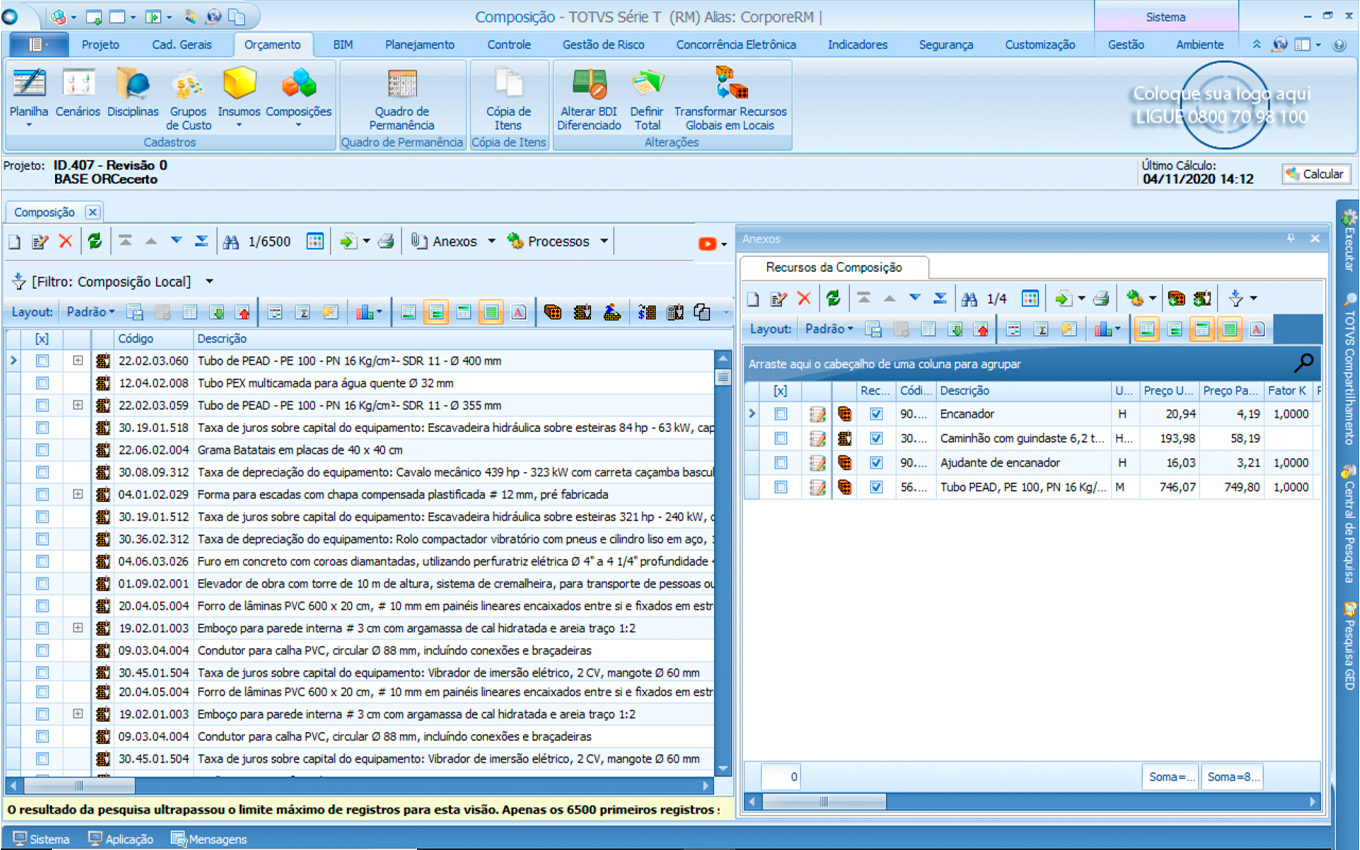This screenshot has height=850, width=1360.
Task: Check the box for Tubo PEX multicamada row
Action: [x=42, y=383]
